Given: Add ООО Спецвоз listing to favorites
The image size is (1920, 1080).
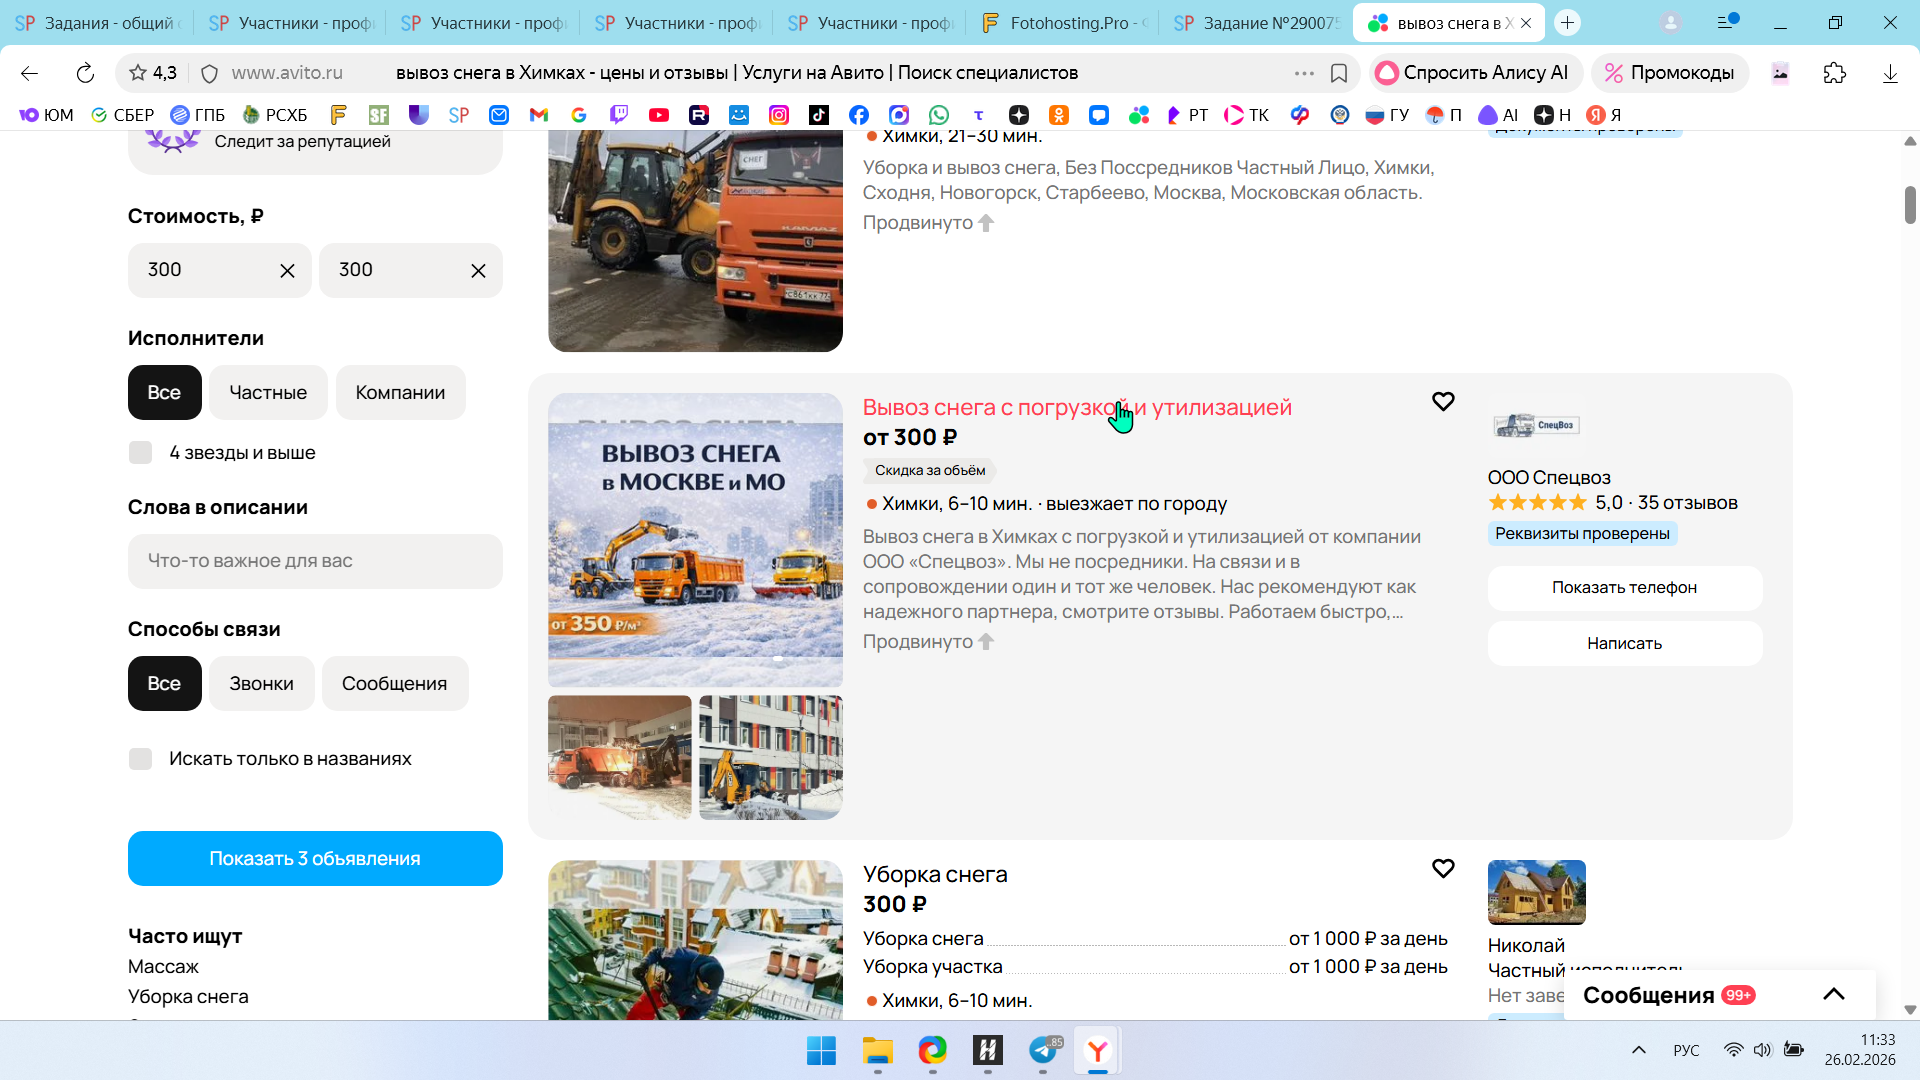Looking at the screenshot, I should (x=1442, y=402).
